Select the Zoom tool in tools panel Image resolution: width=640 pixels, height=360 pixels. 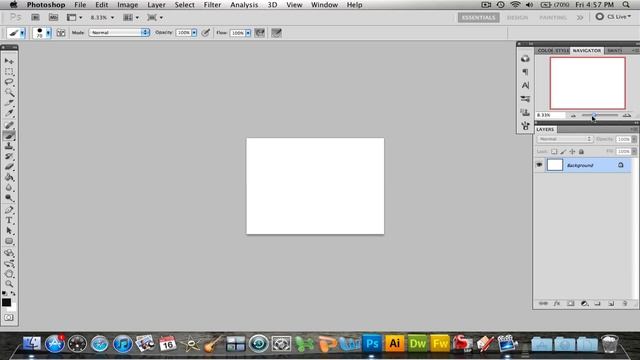(x=9, y=284)
